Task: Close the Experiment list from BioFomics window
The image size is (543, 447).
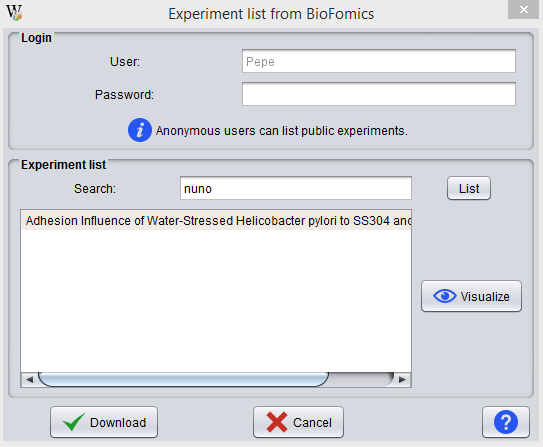Action: point(523,9)
